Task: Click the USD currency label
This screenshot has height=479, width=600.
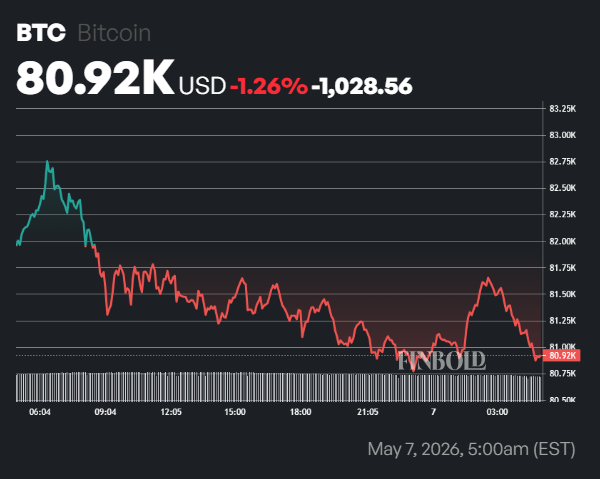Action: 202,86
